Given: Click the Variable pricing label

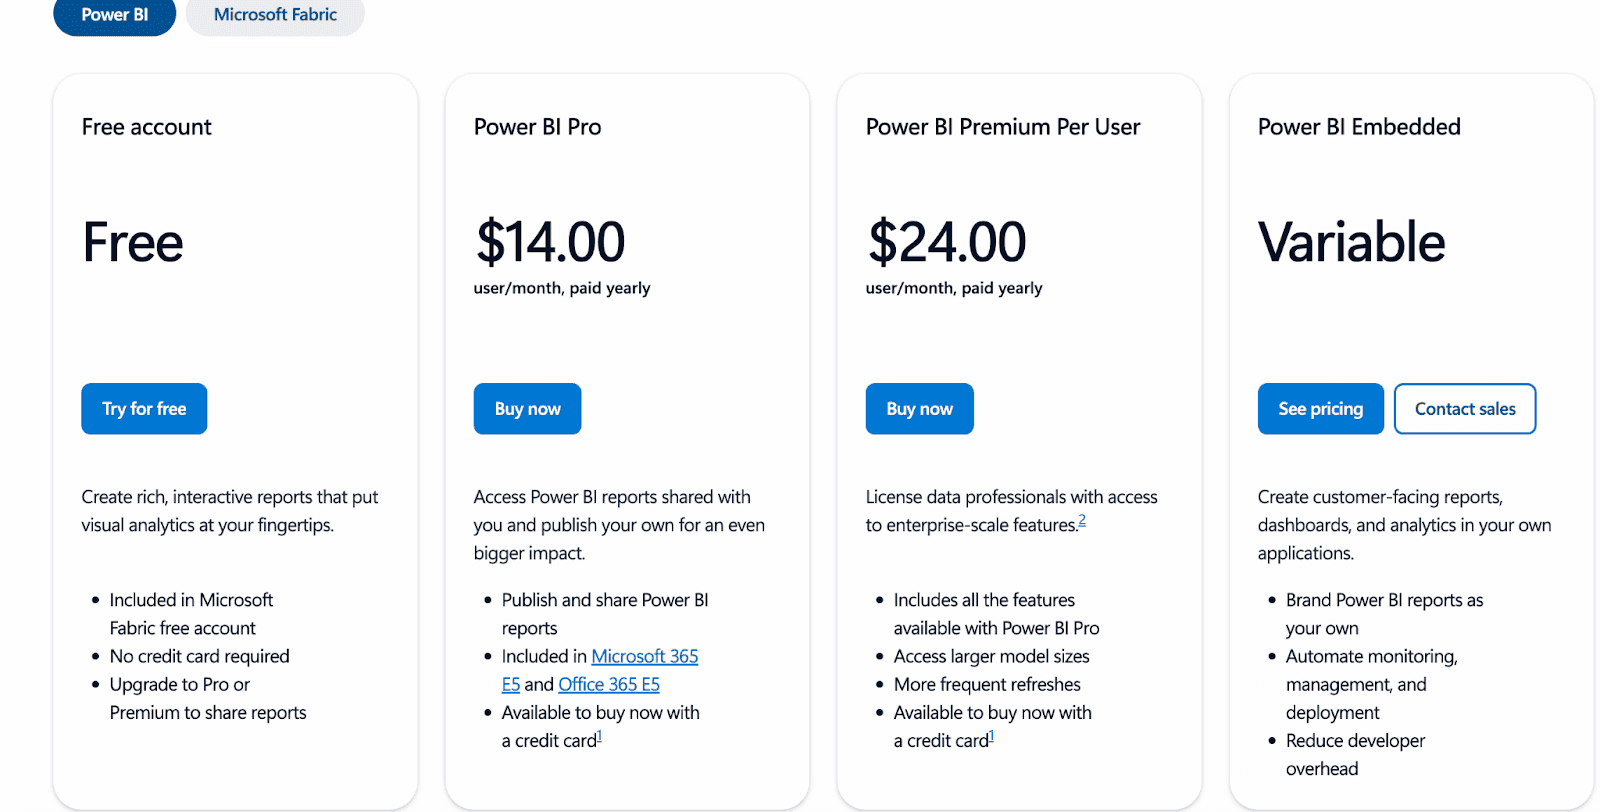Looking at the screenshot, I should click(x=1351, y=240).
